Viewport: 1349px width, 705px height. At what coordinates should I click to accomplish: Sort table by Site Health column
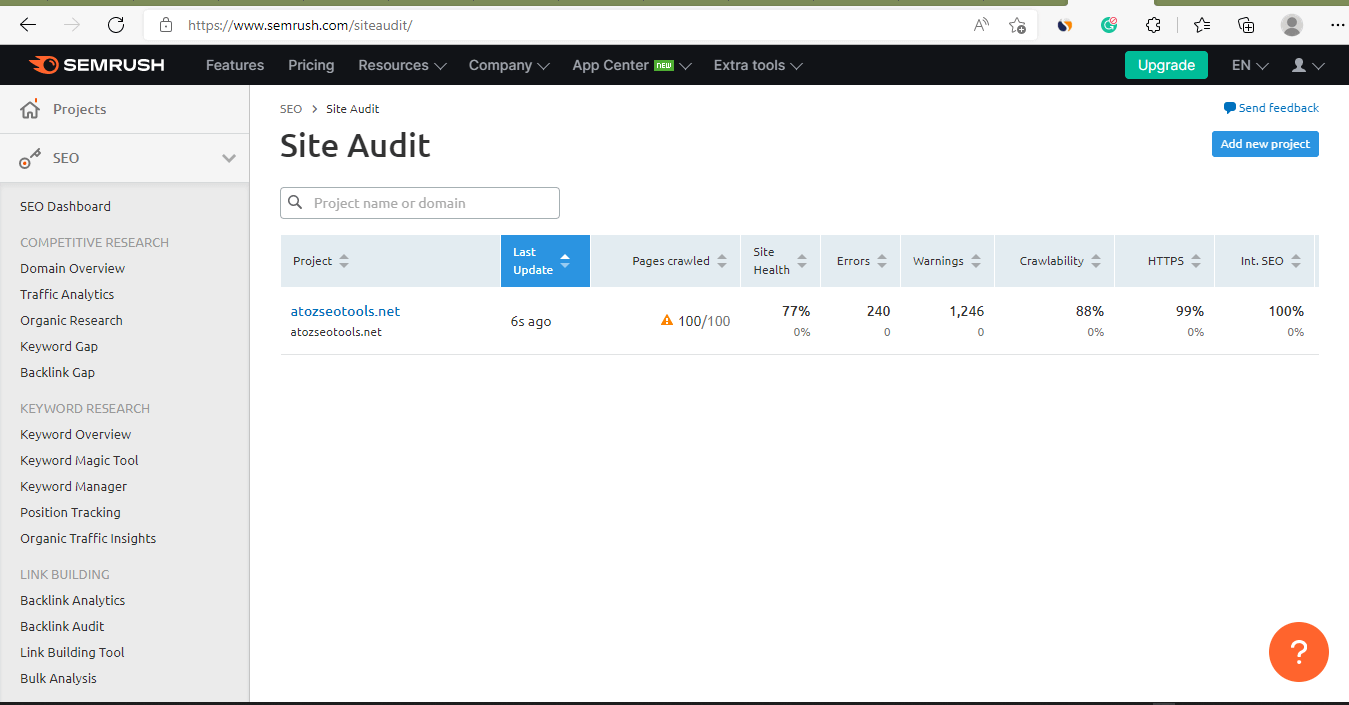tap(780, 261)
